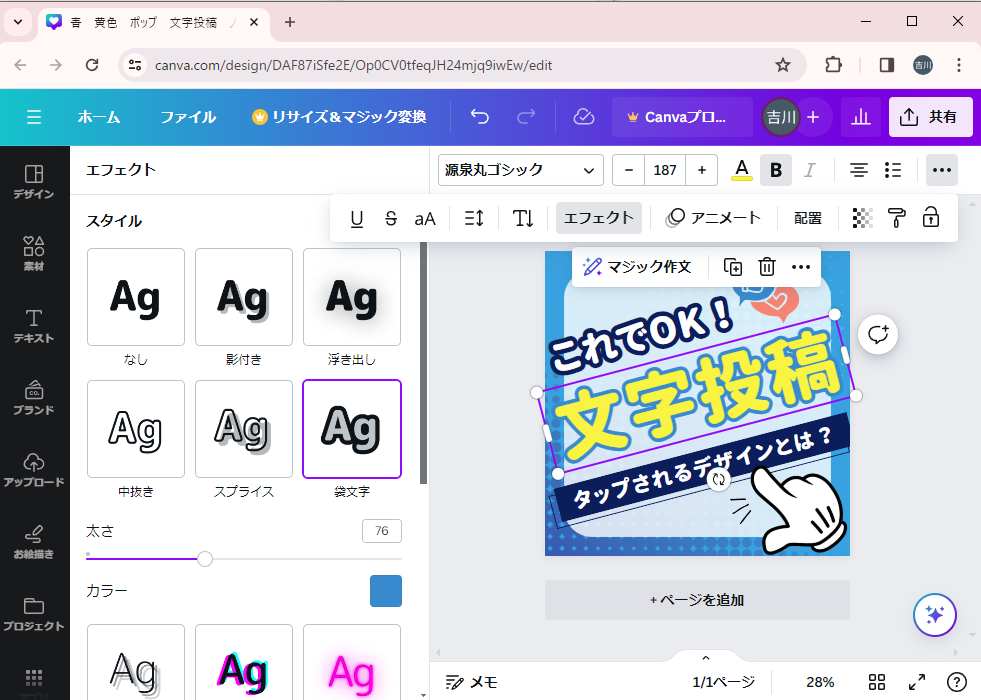Open the text color picker icon
The height and width of the screenshot is (700, 981).
pyautogui.click(x=741, y=170)
